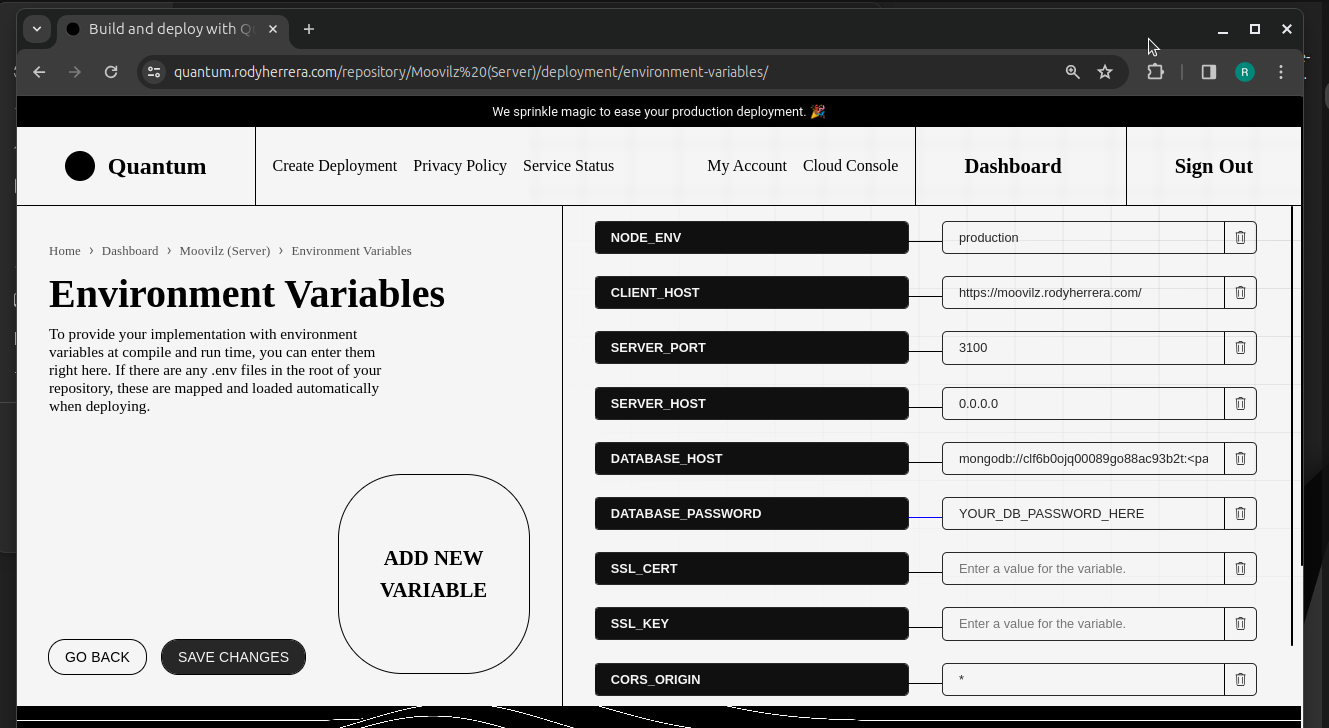This screenshot has width=1329, height=728.
Task: Click the Environment Variables breadcrumb text
Action: [x=351, y=251]
